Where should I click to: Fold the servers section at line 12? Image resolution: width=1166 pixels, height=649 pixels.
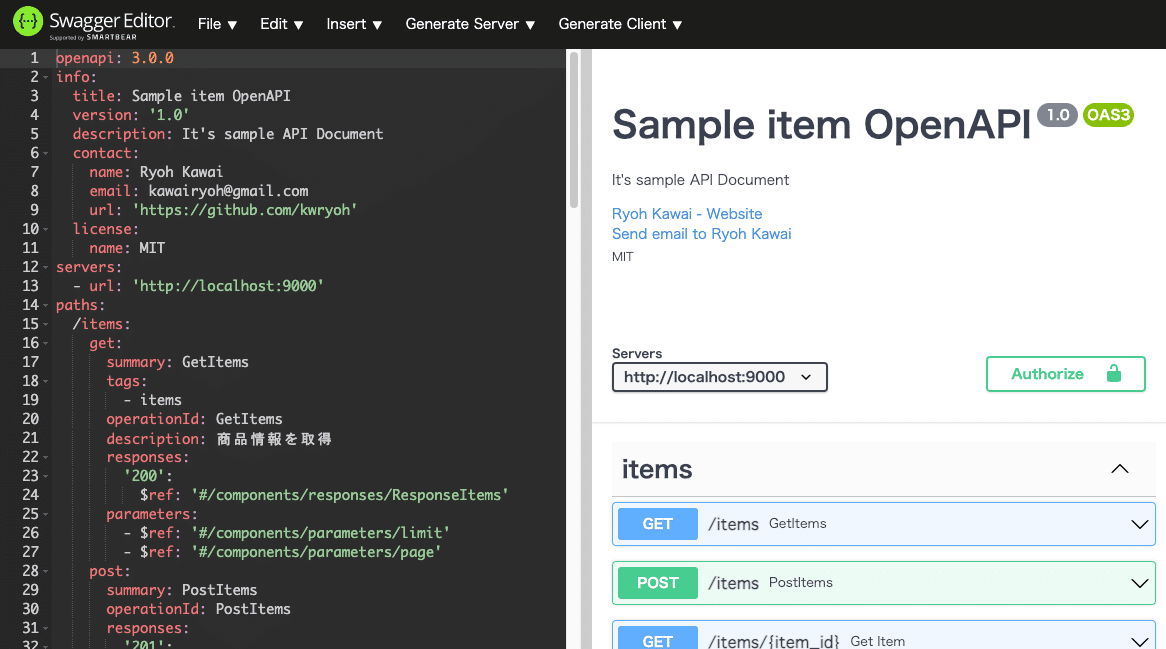(45, 266)
